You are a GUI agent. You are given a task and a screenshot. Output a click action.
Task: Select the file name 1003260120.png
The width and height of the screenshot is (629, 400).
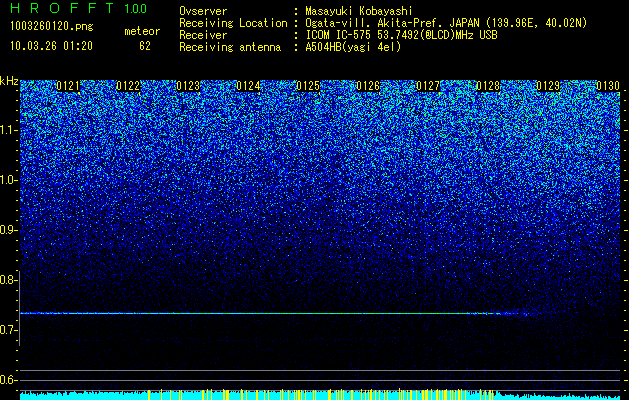[52, 26]
